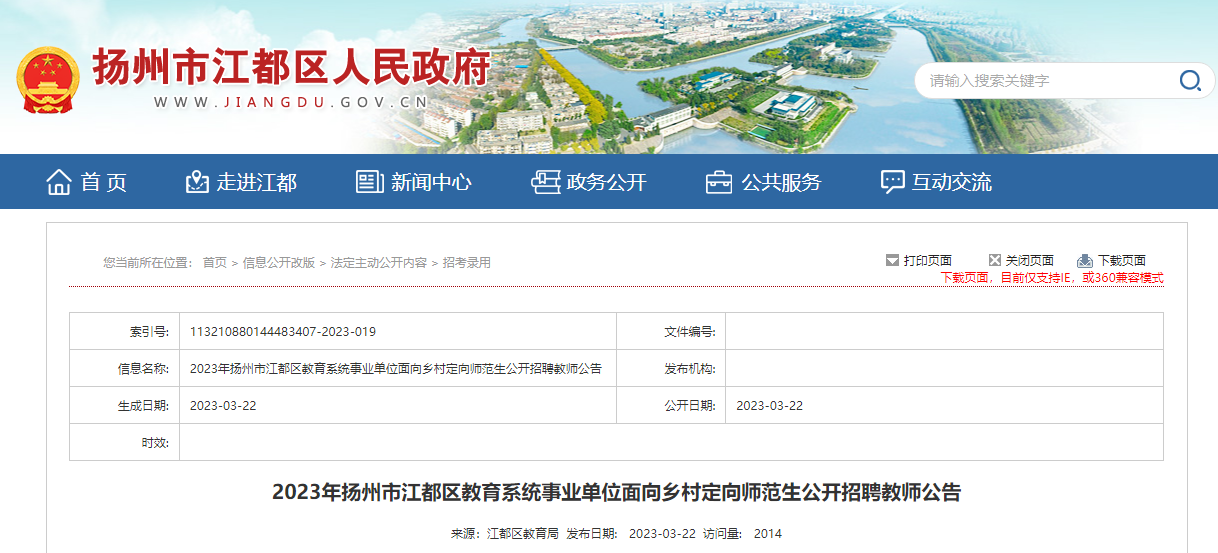The image size is (1218, 553).
Task: Open the 信息公开版 breadcrumb link
Action: (278, 263)
